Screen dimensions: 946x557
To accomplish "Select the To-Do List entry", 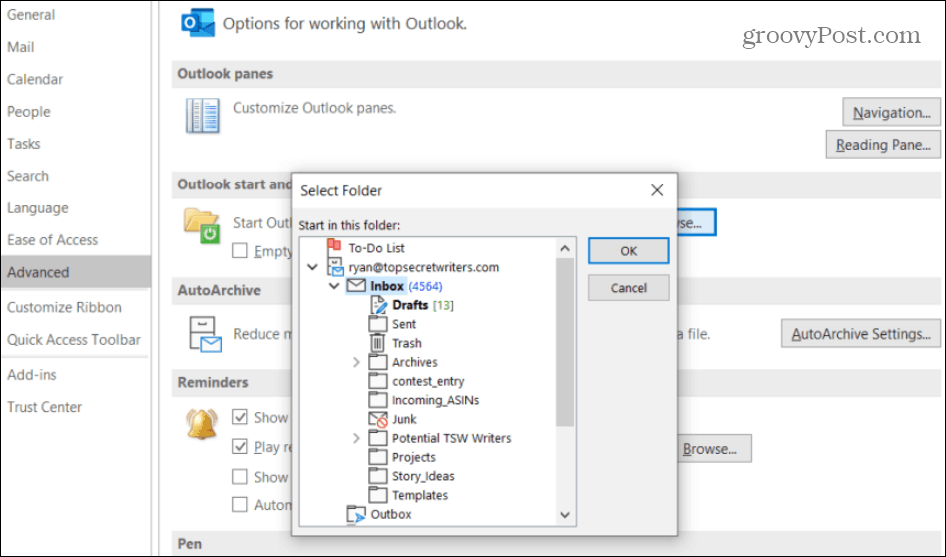I will coord(376,248).
